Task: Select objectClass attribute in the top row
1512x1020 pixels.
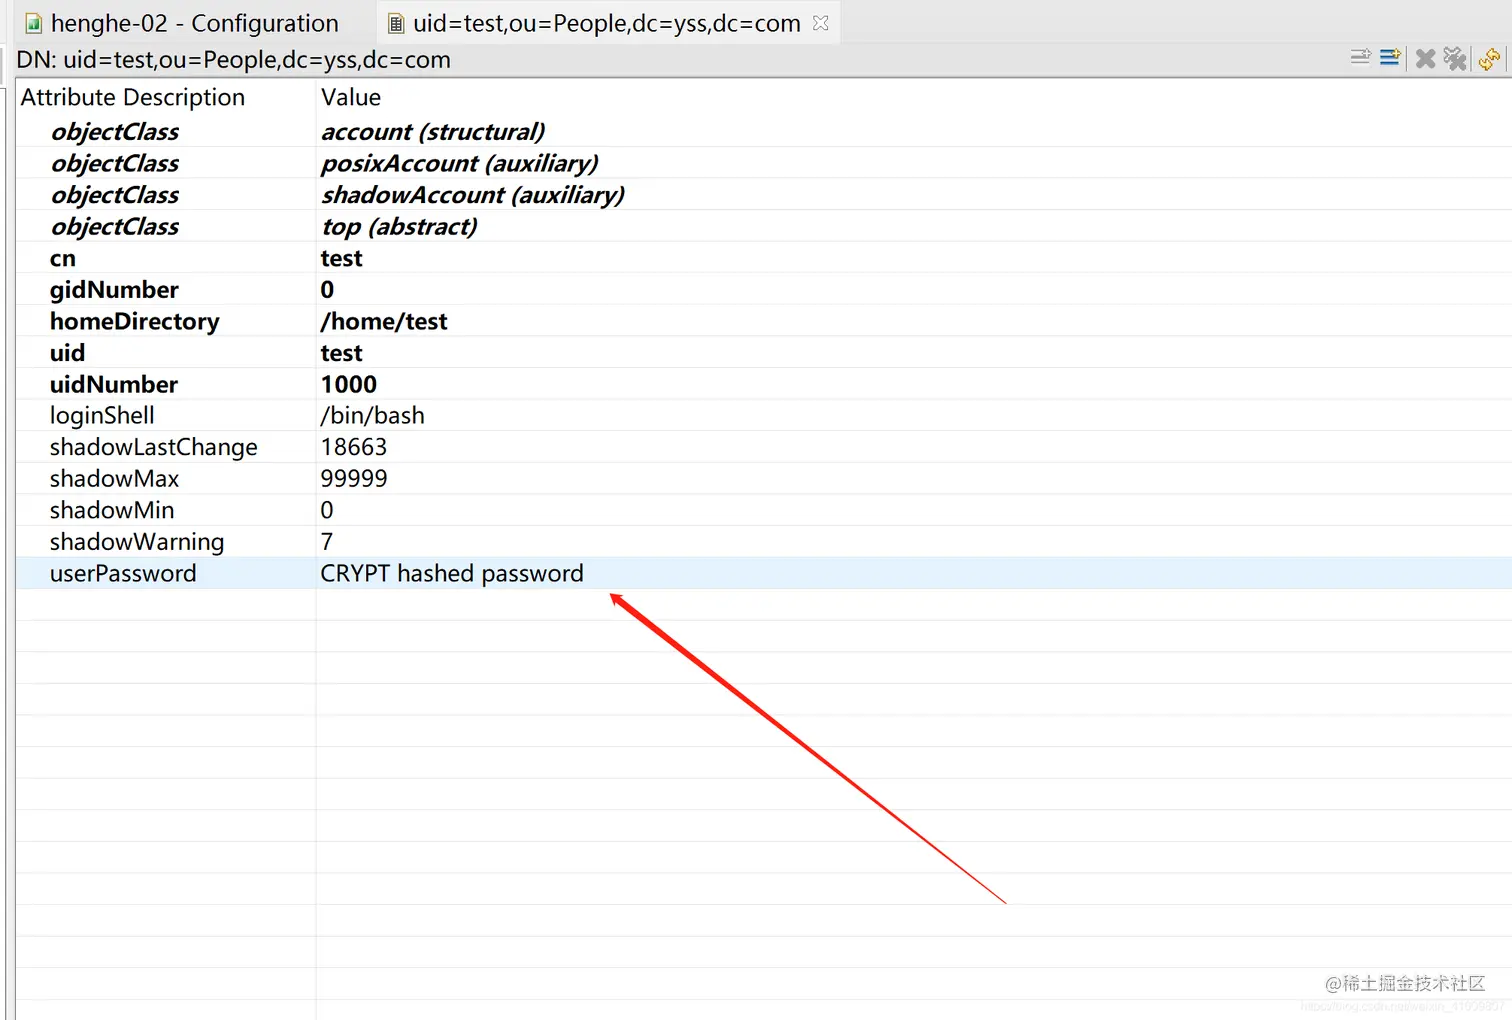Action: pos(115,227)
